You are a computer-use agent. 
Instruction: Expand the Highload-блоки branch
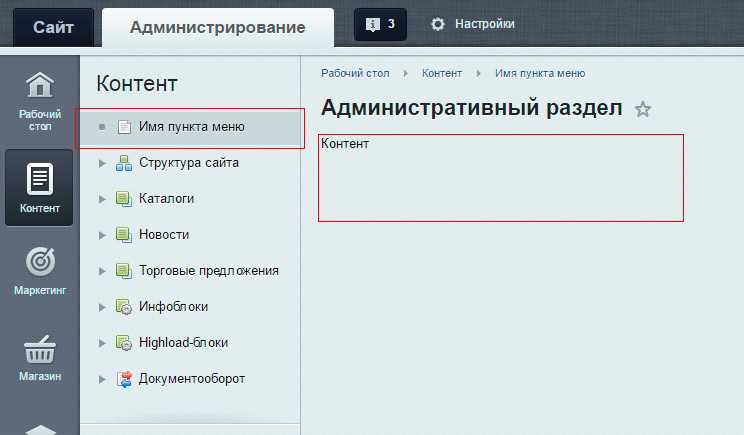102,343
